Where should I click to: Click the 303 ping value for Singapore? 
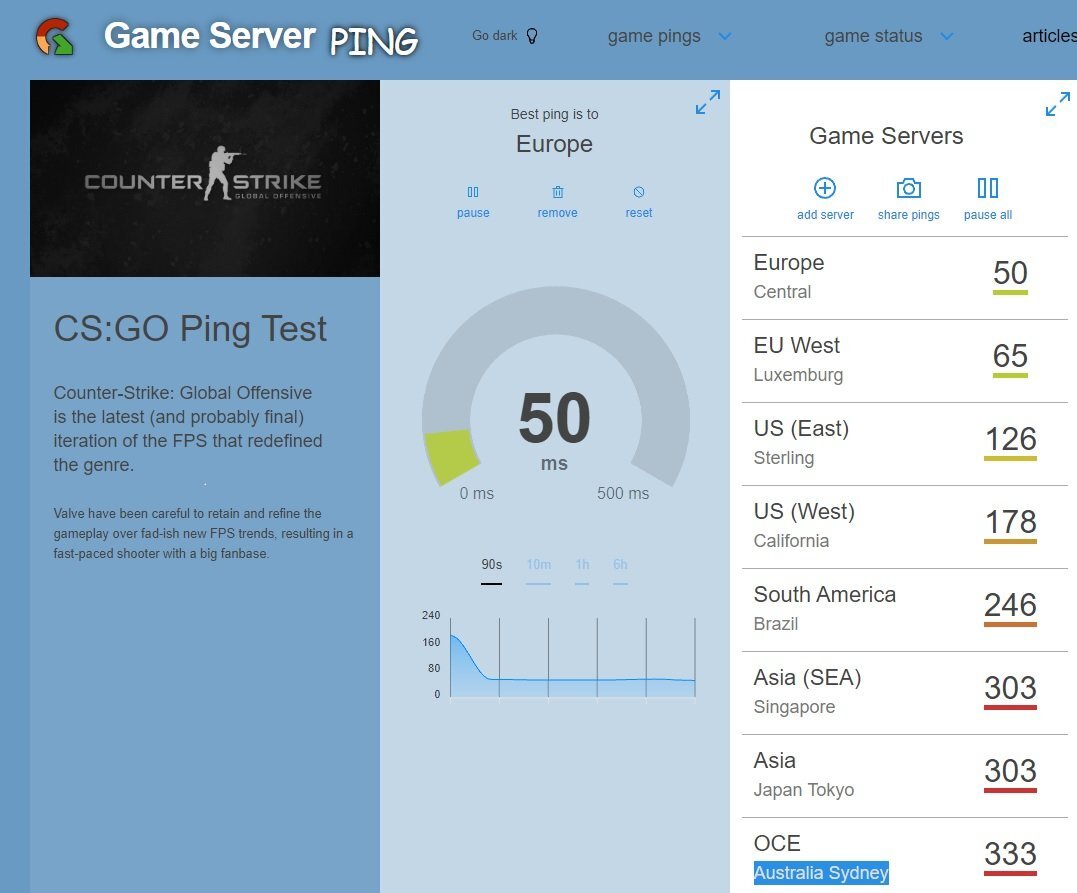[1010, 688]
